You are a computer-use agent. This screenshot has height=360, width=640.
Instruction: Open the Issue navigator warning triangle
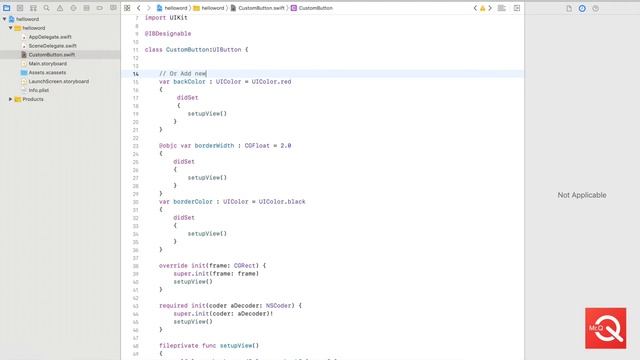[x=60, y=8]
